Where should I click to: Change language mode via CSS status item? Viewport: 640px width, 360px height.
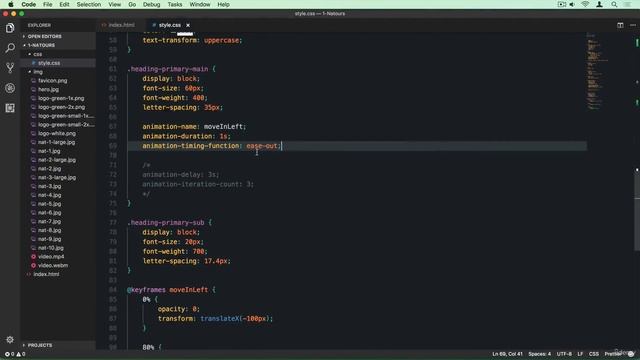pyautogui.click(x=593, y=354)
